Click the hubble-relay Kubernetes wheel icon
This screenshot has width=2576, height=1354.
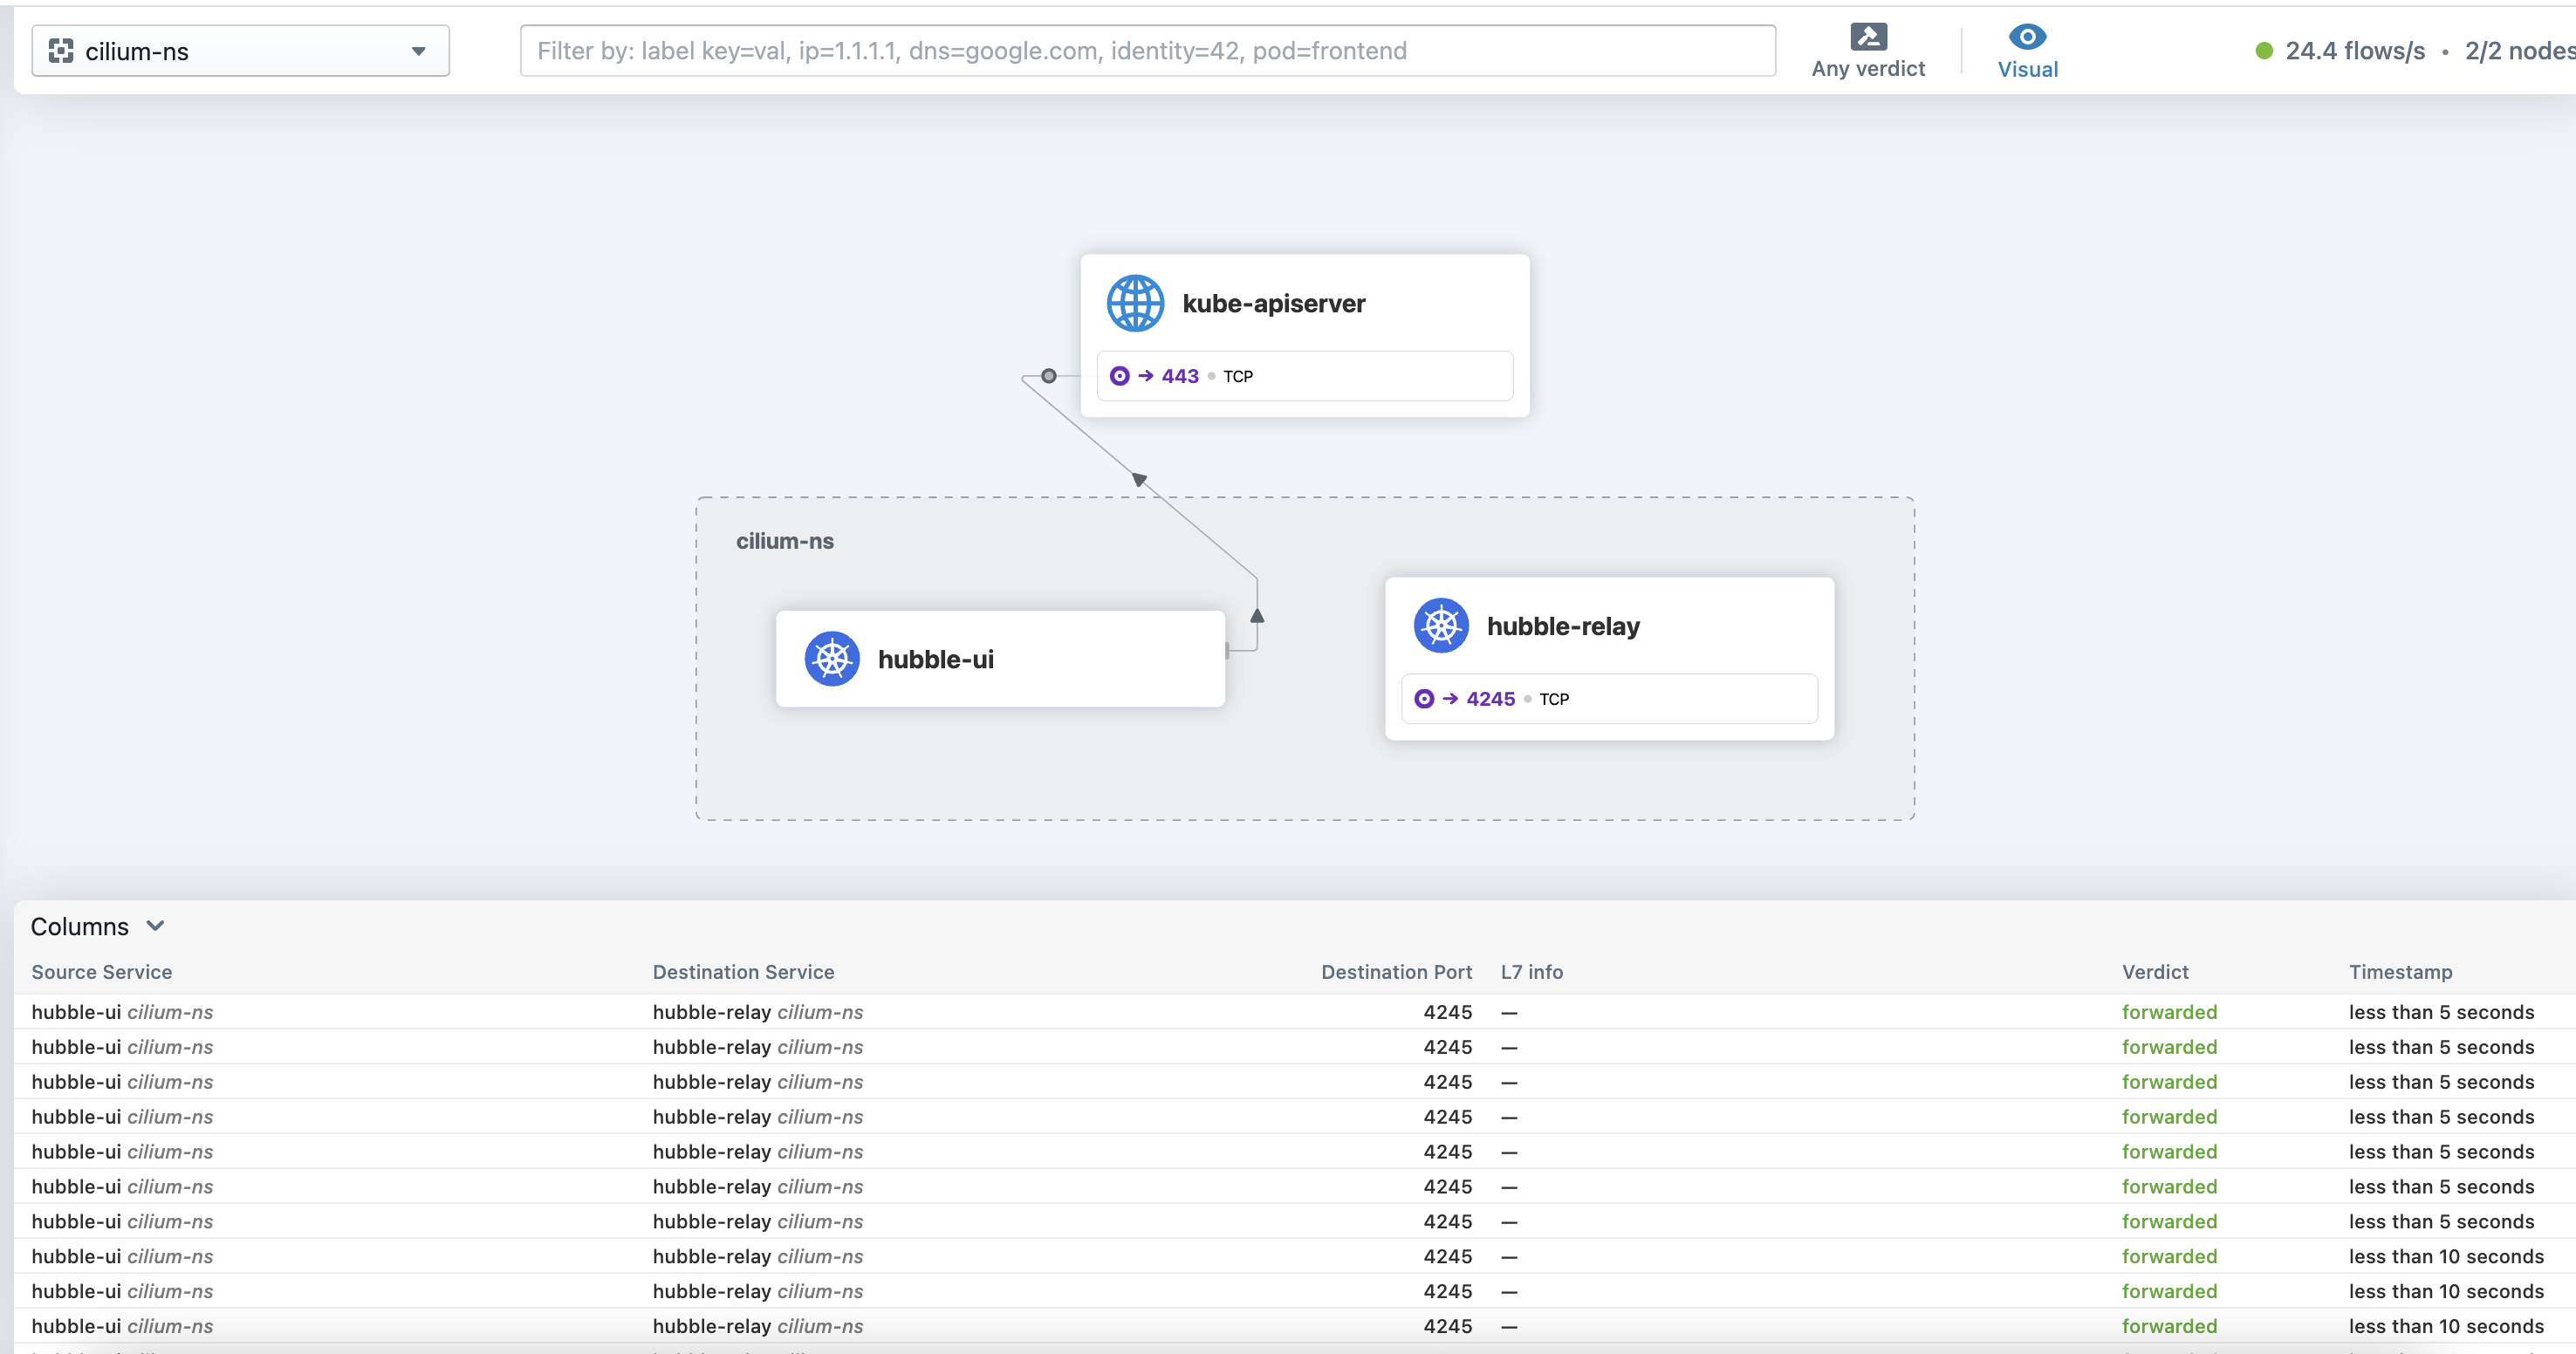click(x=1441, y=626)
